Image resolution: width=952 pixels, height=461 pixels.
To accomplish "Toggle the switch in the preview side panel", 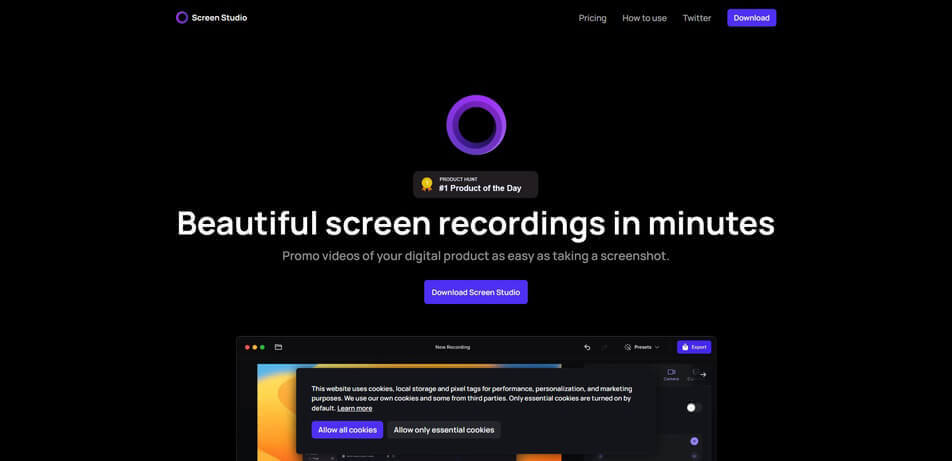I will (693, 408).
